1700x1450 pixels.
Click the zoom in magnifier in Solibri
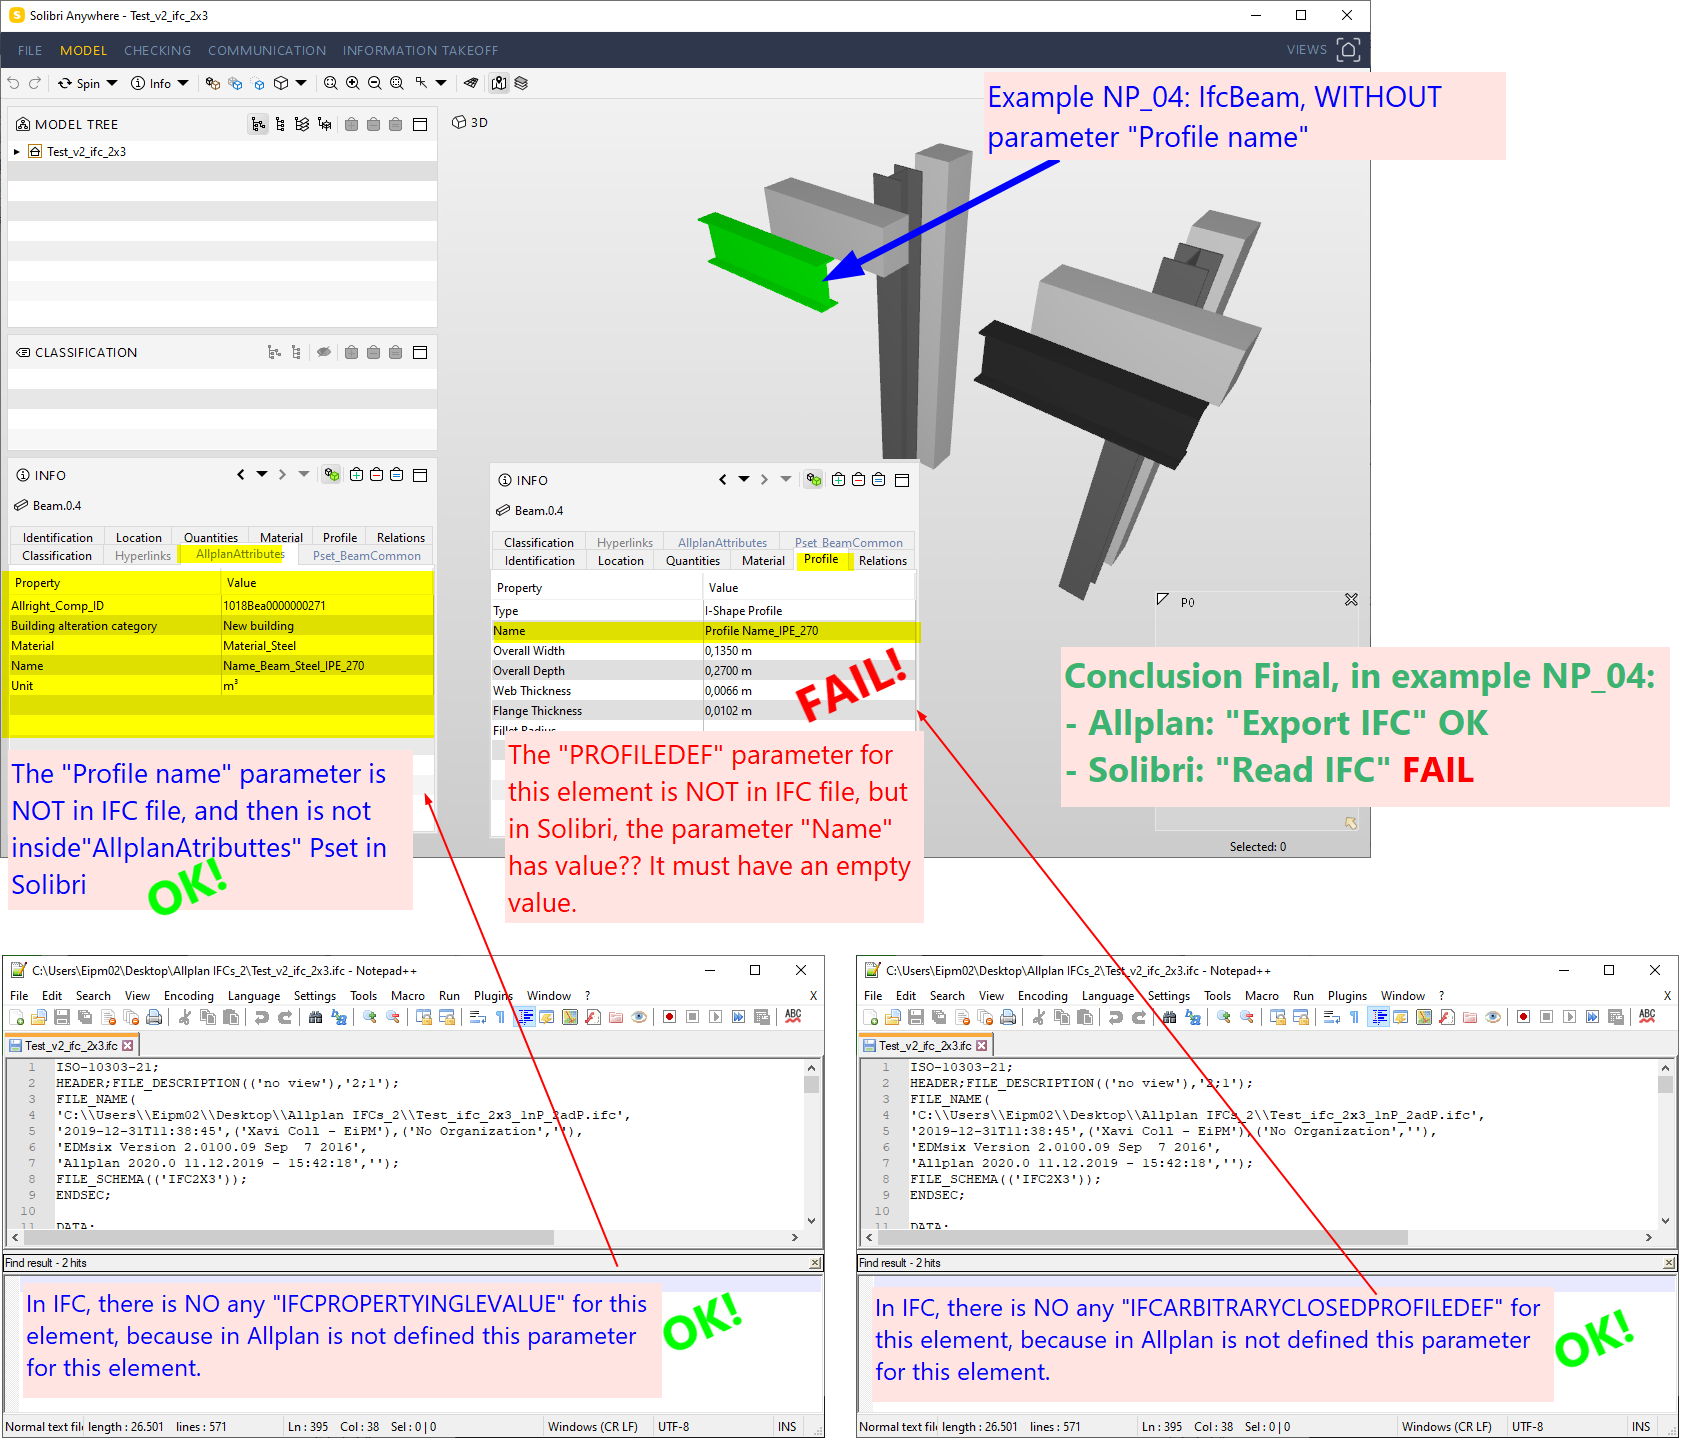[353, 83]
